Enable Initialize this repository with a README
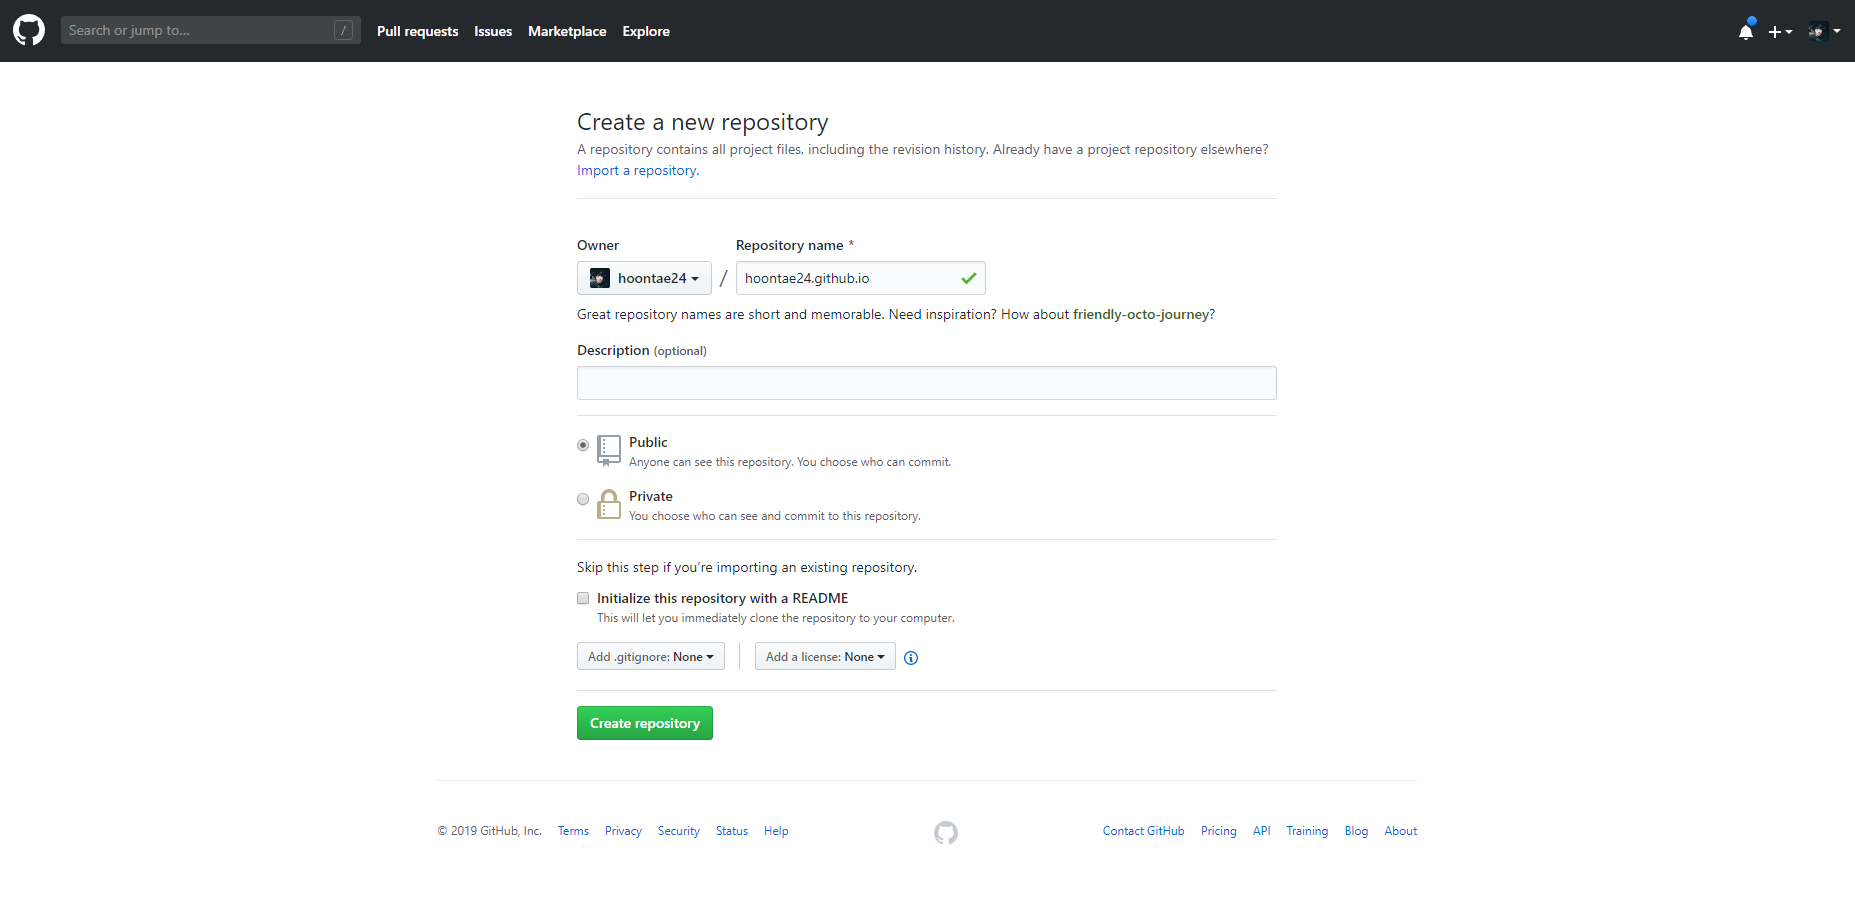 583,598
